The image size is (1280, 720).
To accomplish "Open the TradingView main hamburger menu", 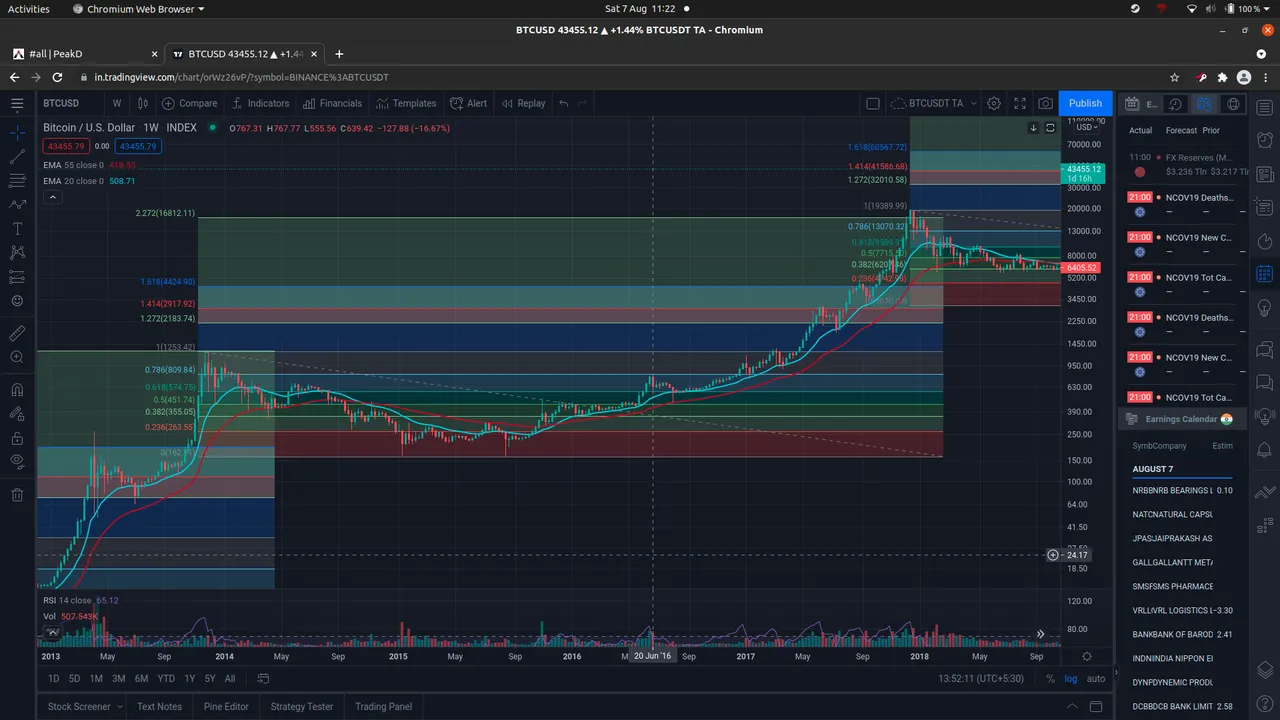I will (x=17, y=103).
